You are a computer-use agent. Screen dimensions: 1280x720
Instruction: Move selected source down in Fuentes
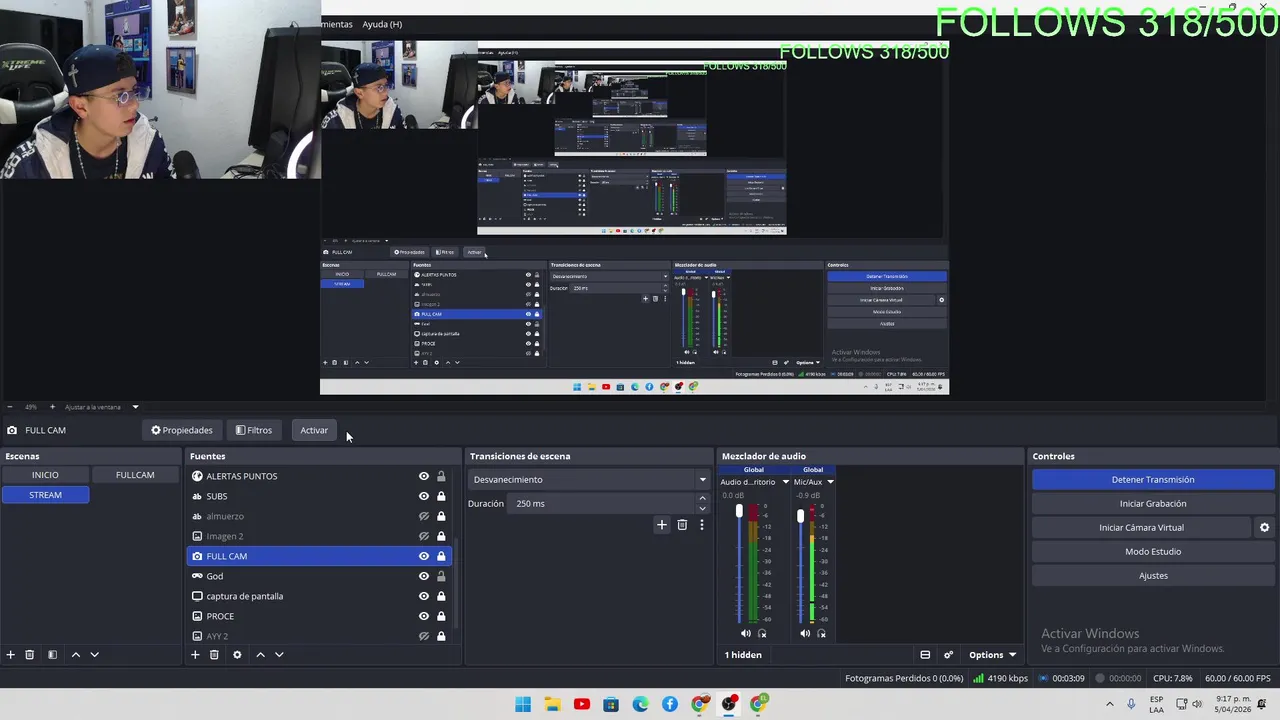pyautogui.click(x=279, y=655)
